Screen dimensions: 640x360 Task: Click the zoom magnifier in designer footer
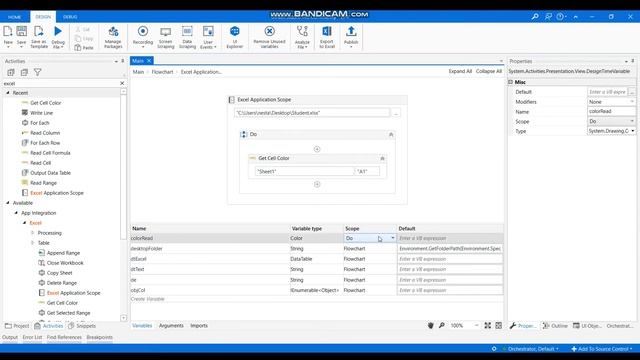coord(442,325)
